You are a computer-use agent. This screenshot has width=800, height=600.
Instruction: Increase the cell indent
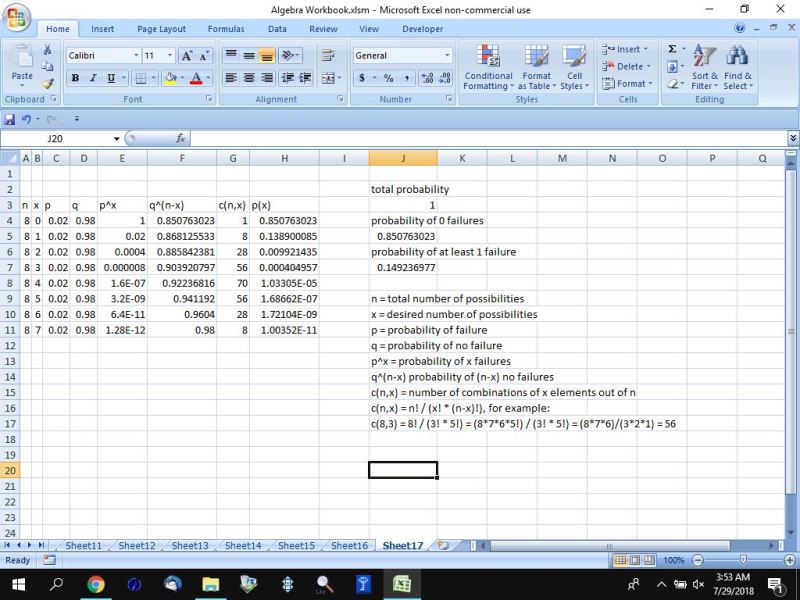point(305,78)
